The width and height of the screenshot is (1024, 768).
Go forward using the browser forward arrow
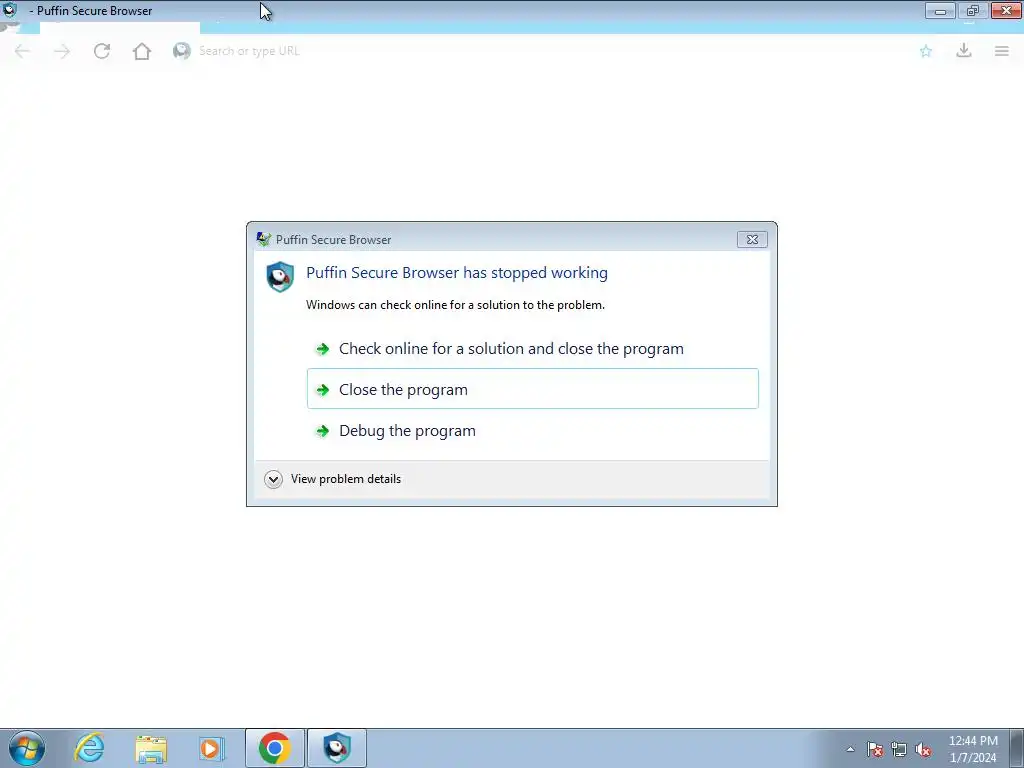point(62,51)
